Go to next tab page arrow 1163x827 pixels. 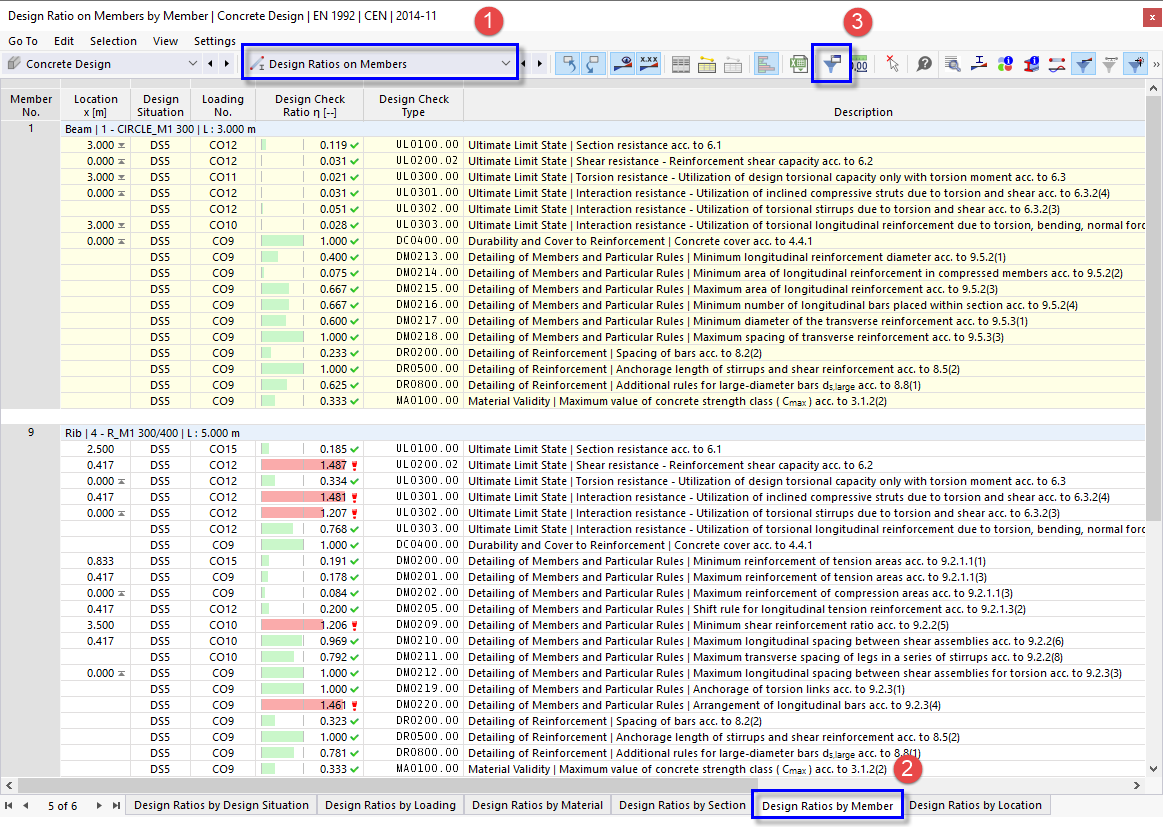99,805
